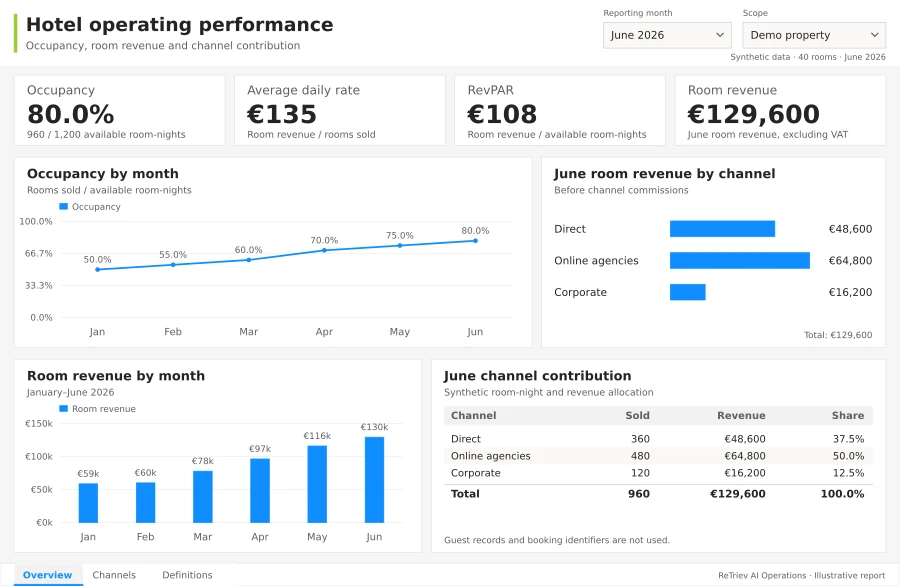Click the 360 sold cell

(640, 438)
